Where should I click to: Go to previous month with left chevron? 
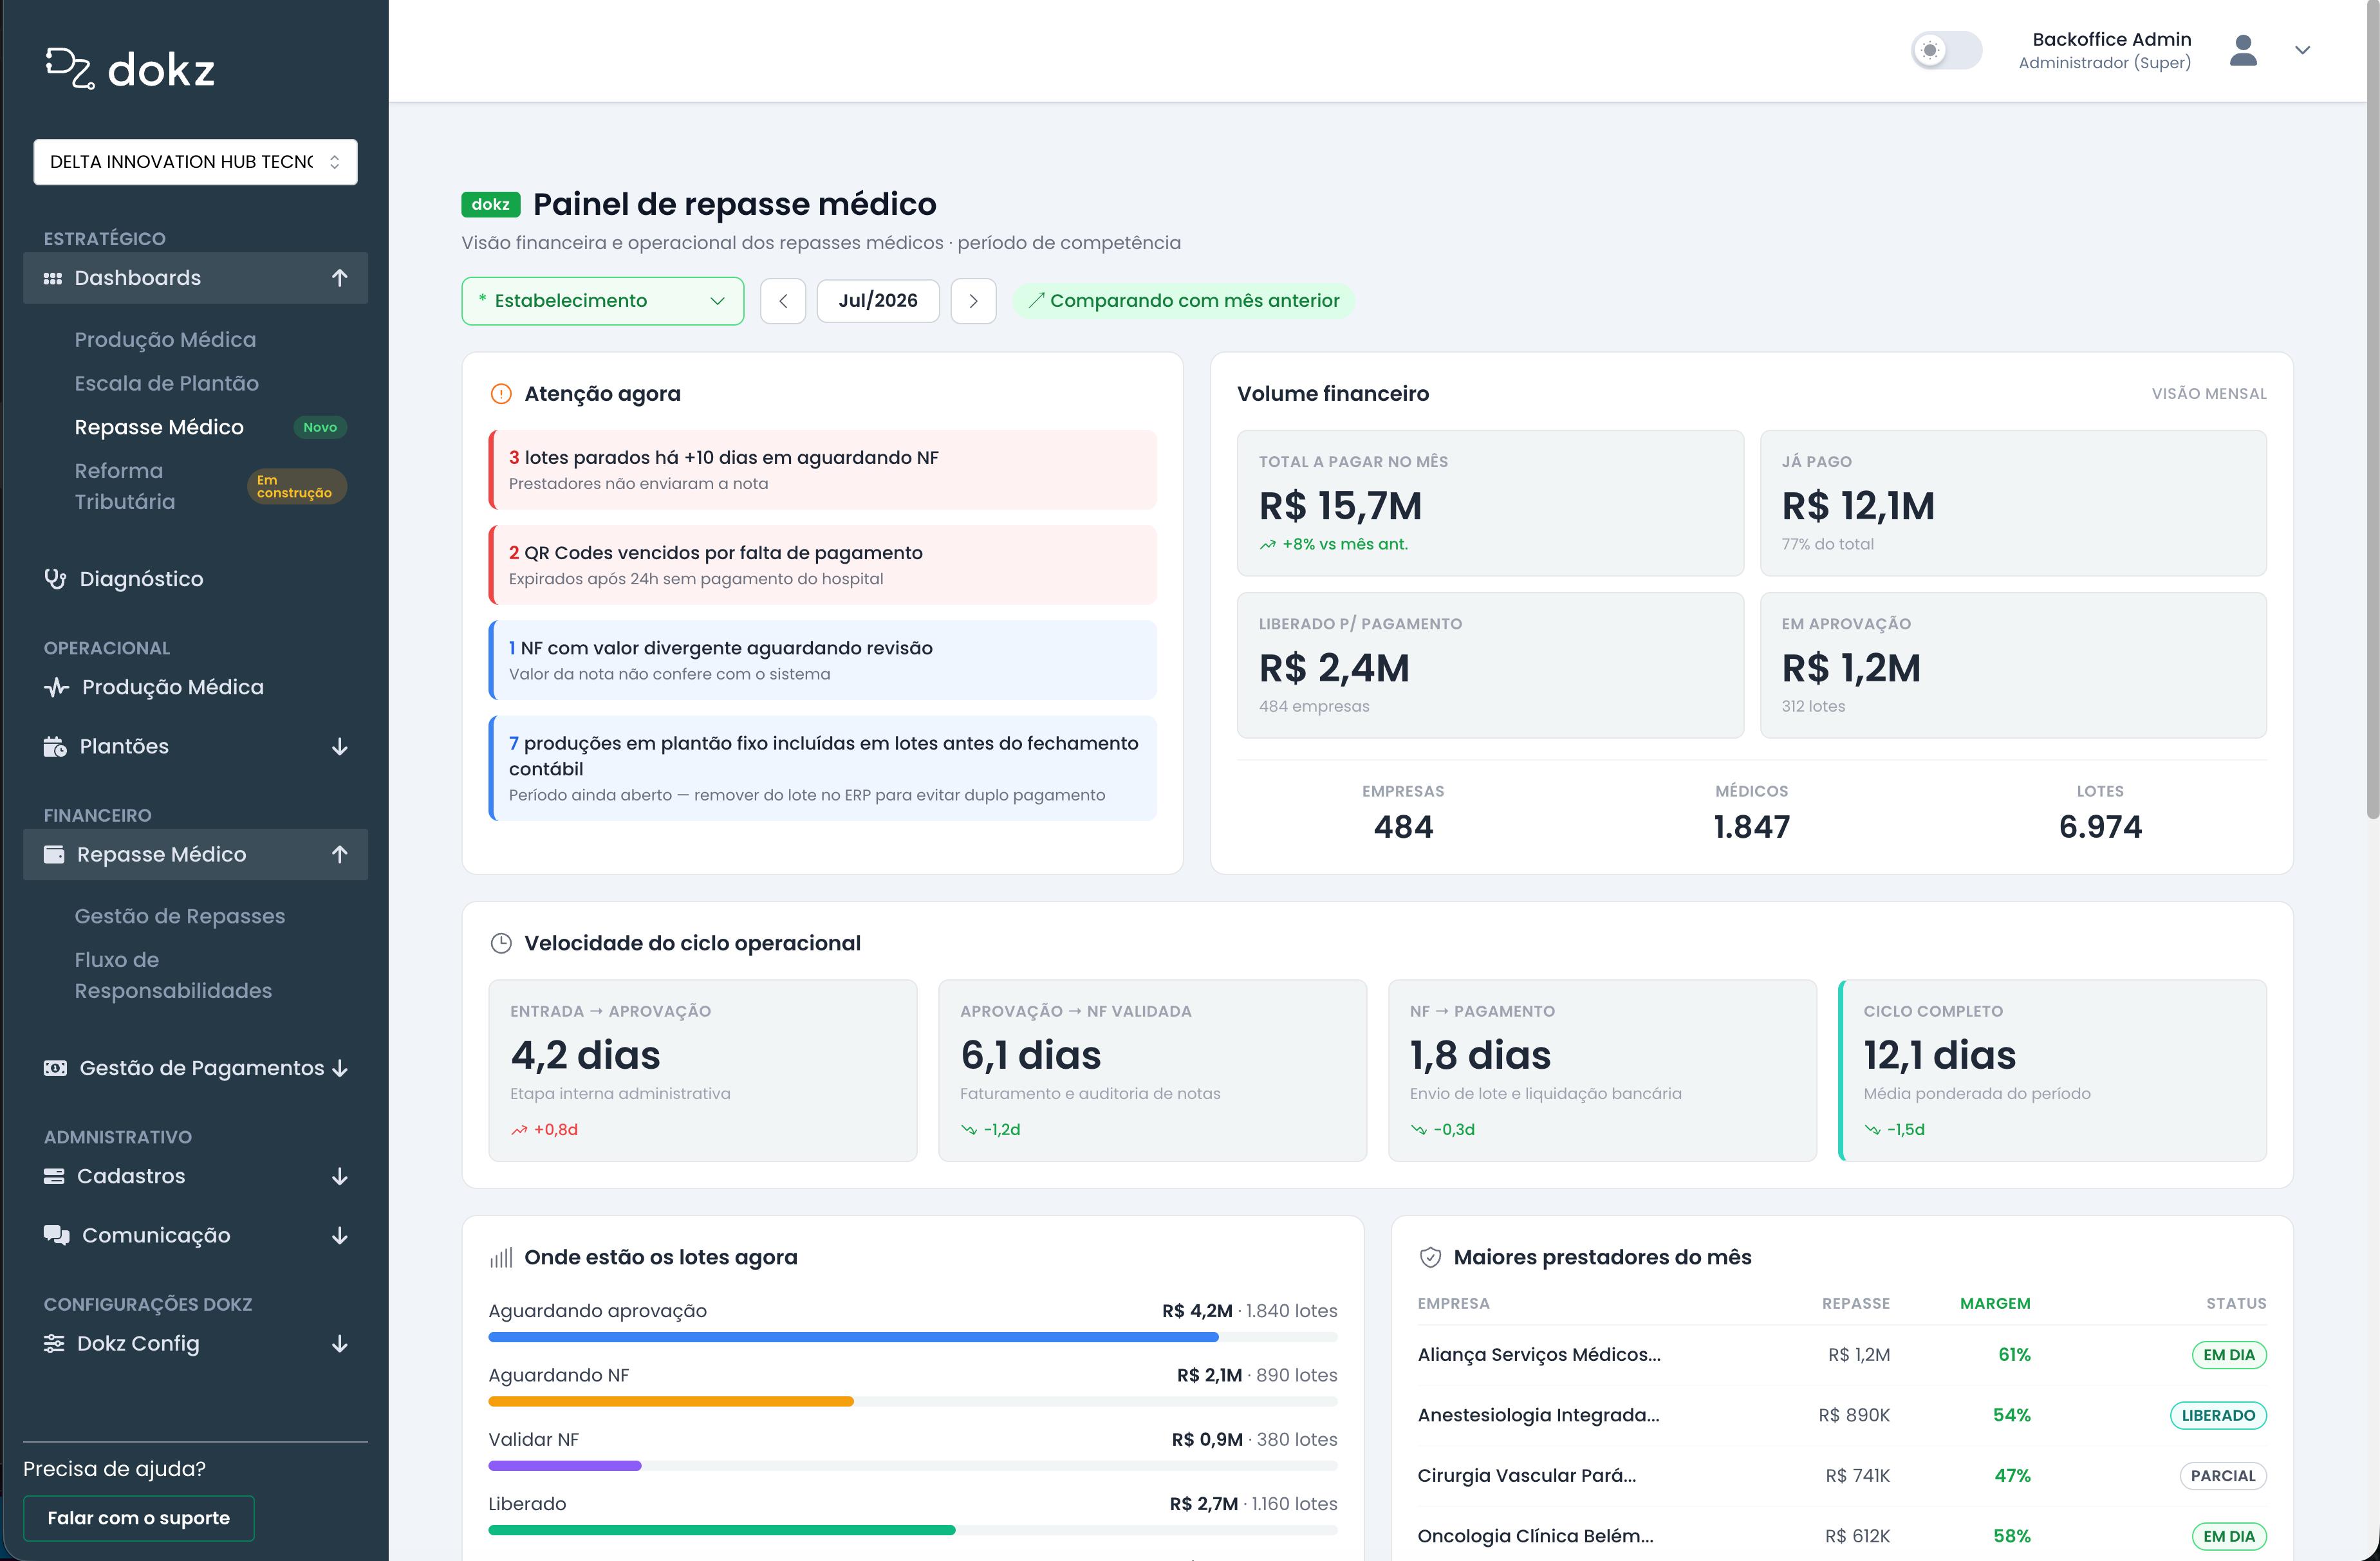783,301
